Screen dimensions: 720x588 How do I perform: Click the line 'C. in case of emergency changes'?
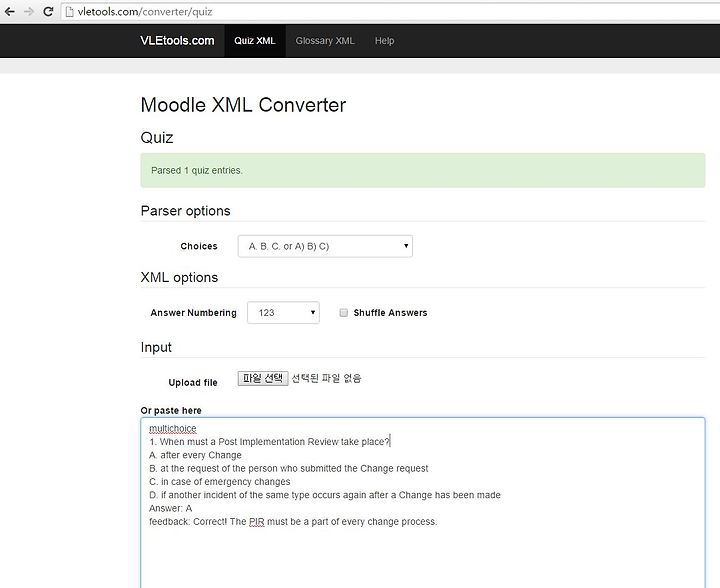(x=219, y=482)
